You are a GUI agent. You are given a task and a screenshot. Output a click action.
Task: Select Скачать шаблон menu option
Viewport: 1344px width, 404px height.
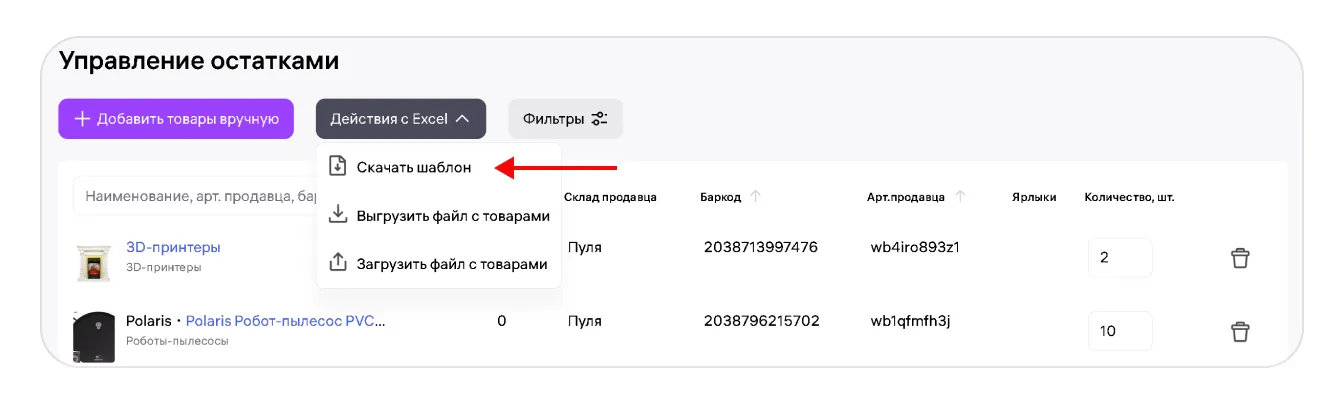413,167
